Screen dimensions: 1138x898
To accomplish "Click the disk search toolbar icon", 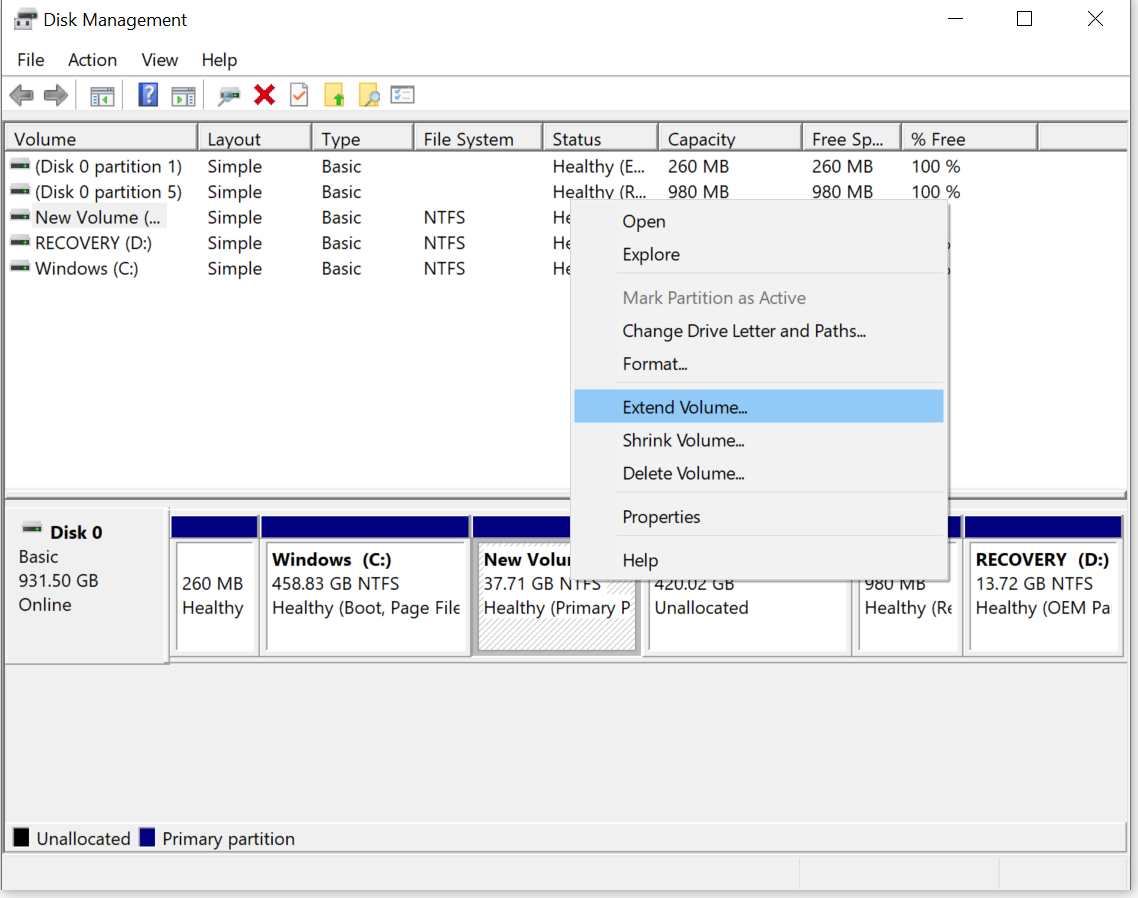I will tap(228, 94).
